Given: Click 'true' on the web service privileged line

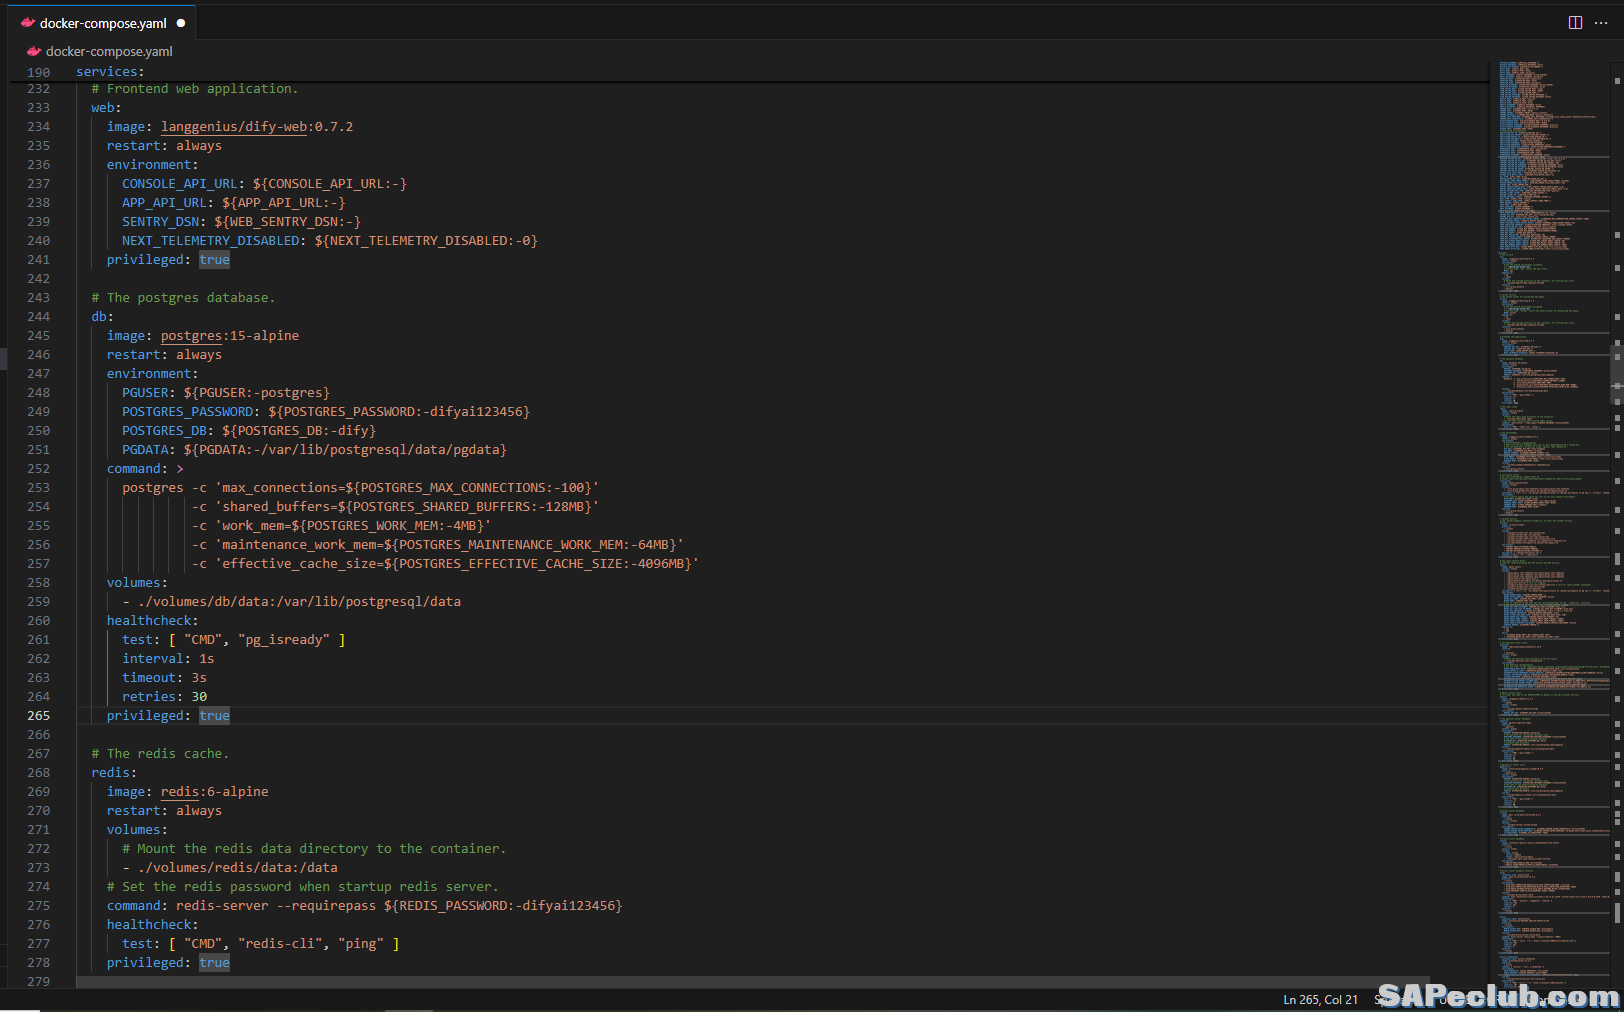Looking at the screenshot, I should [x=214, y=260].
